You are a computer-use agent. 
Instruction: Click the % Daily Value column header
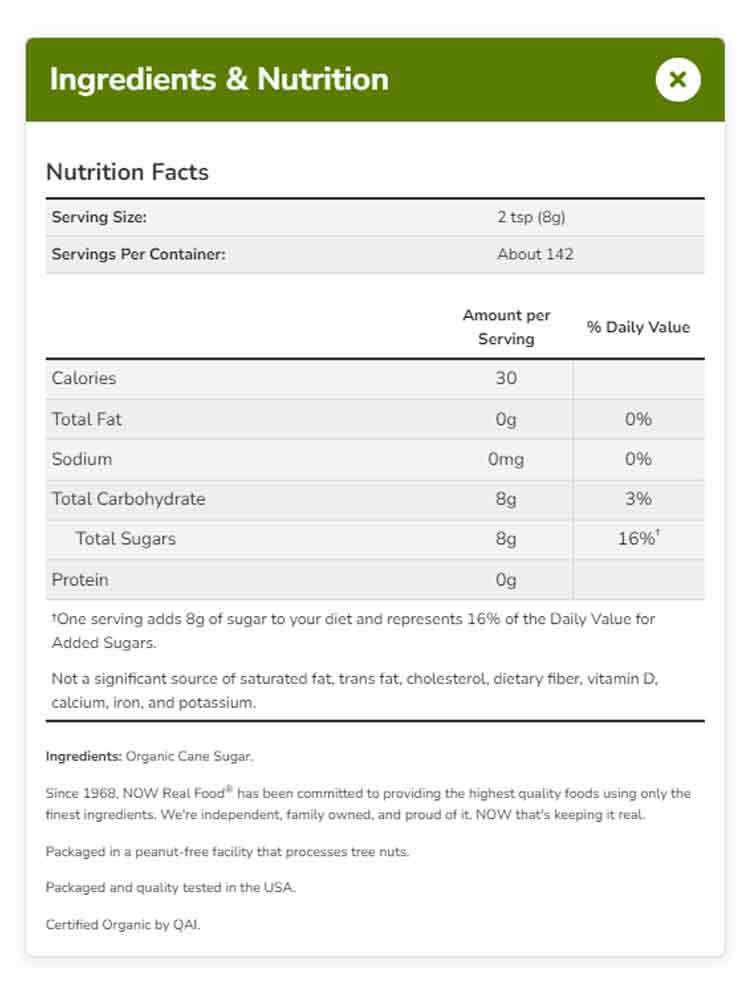(x=638, y=327)
